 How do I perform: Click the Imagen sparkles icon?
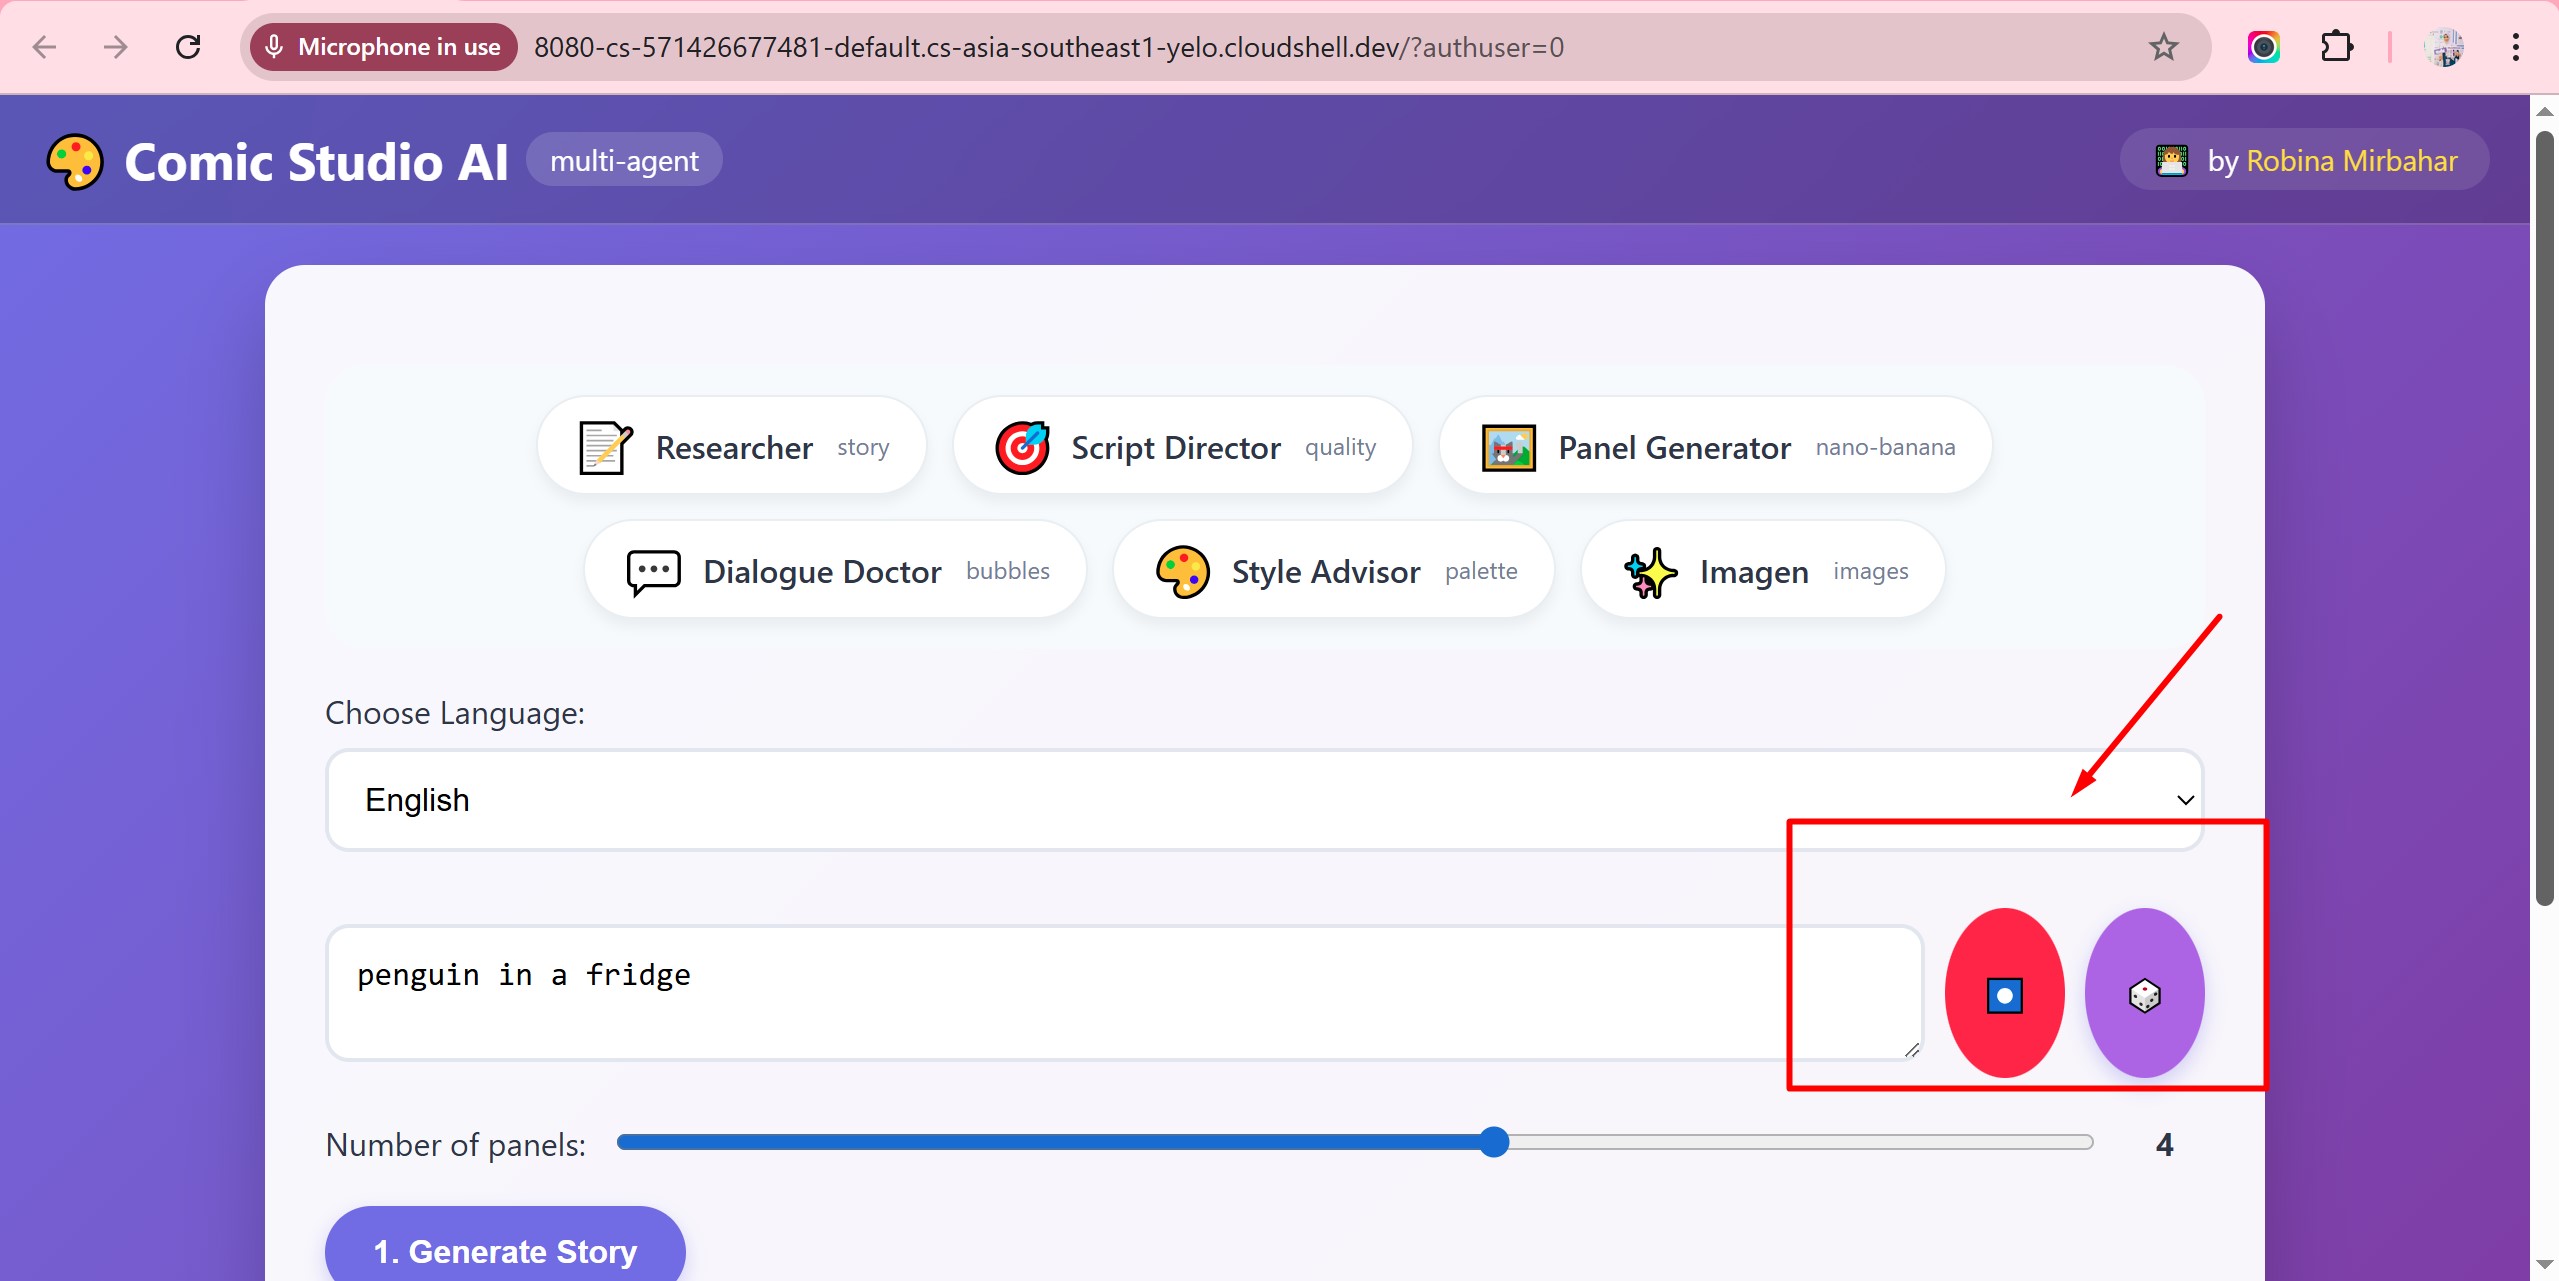tap(1650, 572)
